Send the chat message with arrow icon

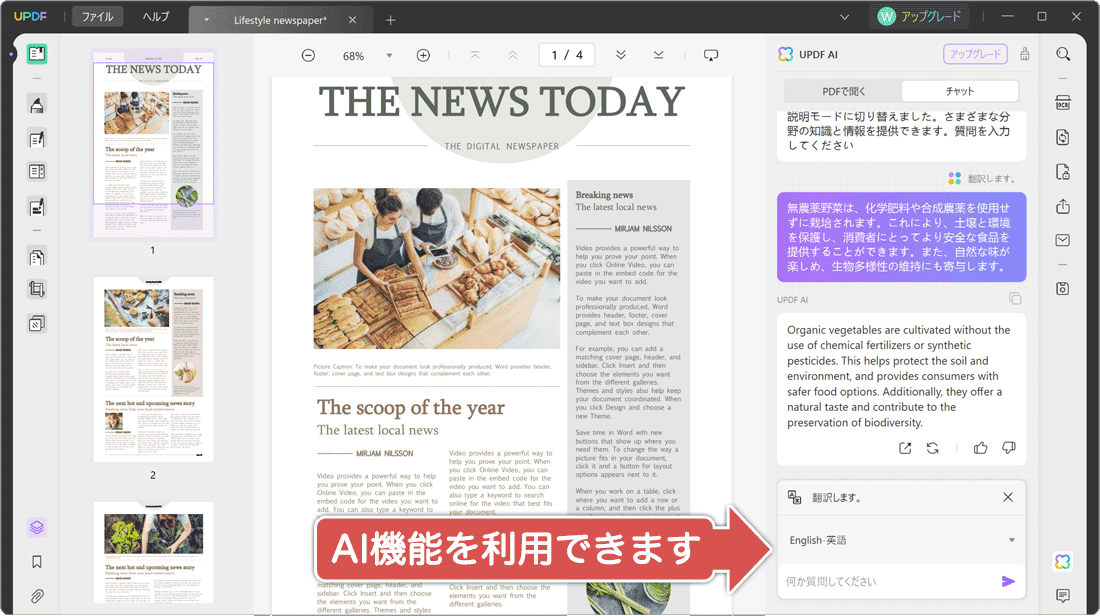pos(1007,581)
